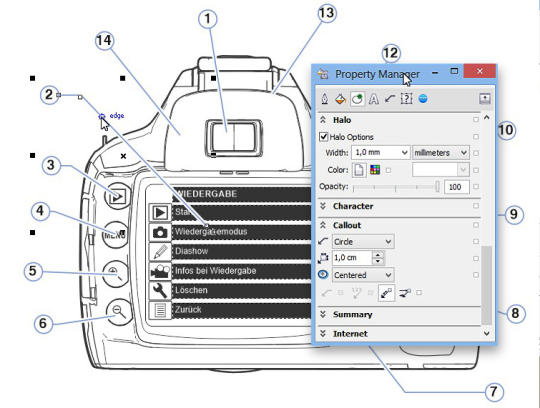
Task: Open the Character 'A' tab icon
Action: (x=374, y=99)
